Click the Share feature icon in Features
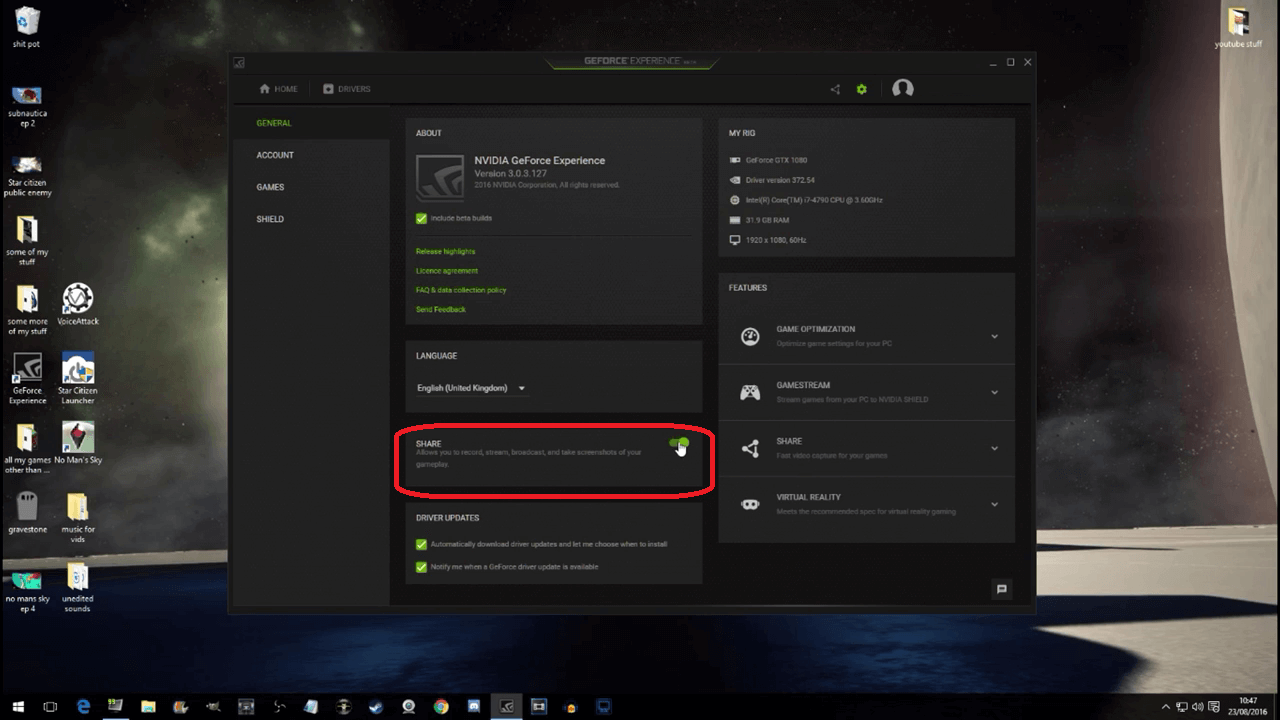The width and height of the screenshot is (1280, 720). (x=750, y=448)
